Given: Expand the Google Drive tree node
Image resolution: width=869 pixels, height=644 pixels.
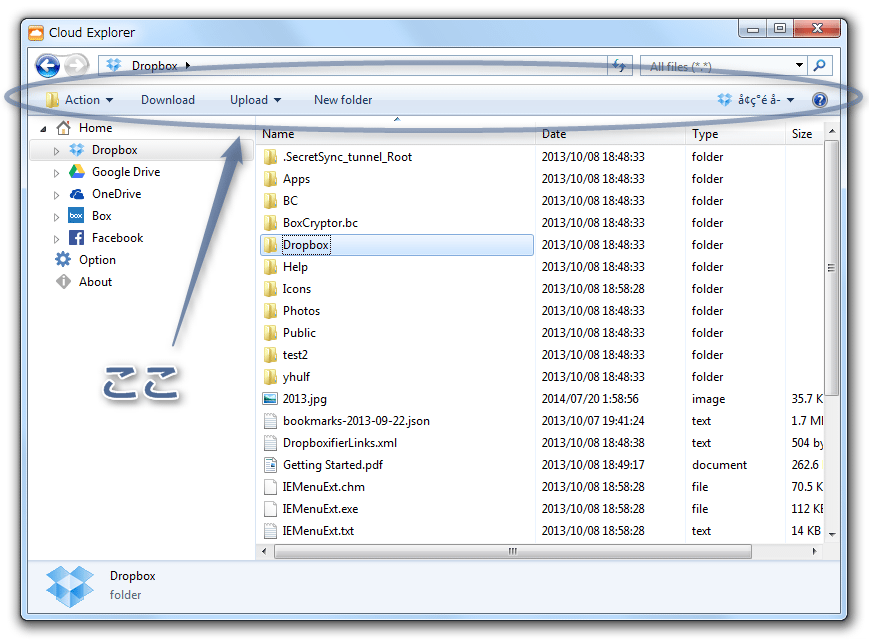Looking at the screenshot, I should tap(56, 173).
